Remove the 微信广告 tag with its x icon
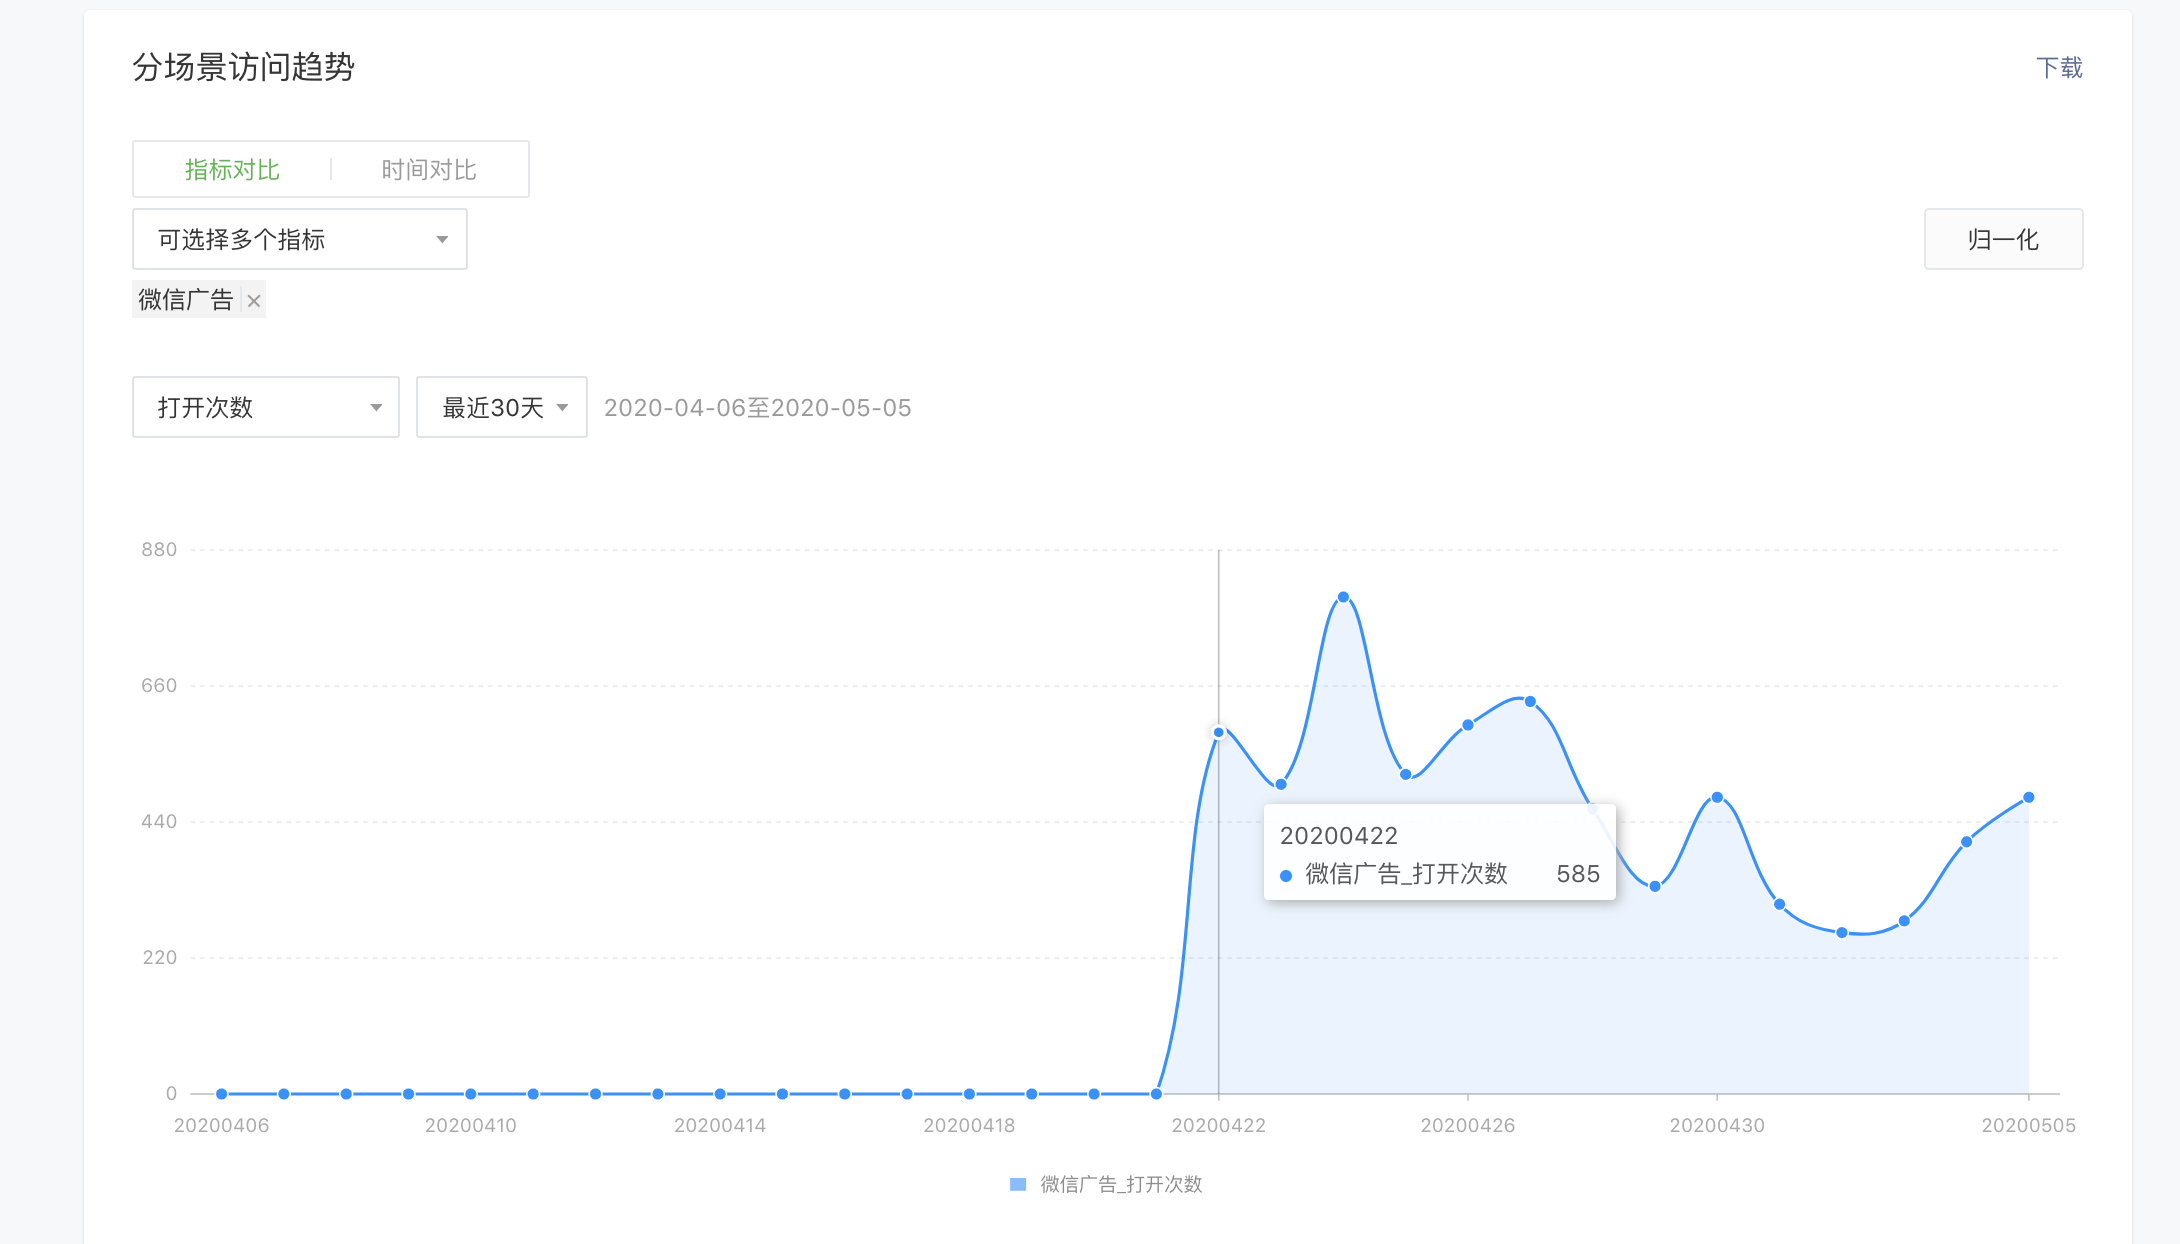This screenshot has height=1244, width=2180. 254,301
